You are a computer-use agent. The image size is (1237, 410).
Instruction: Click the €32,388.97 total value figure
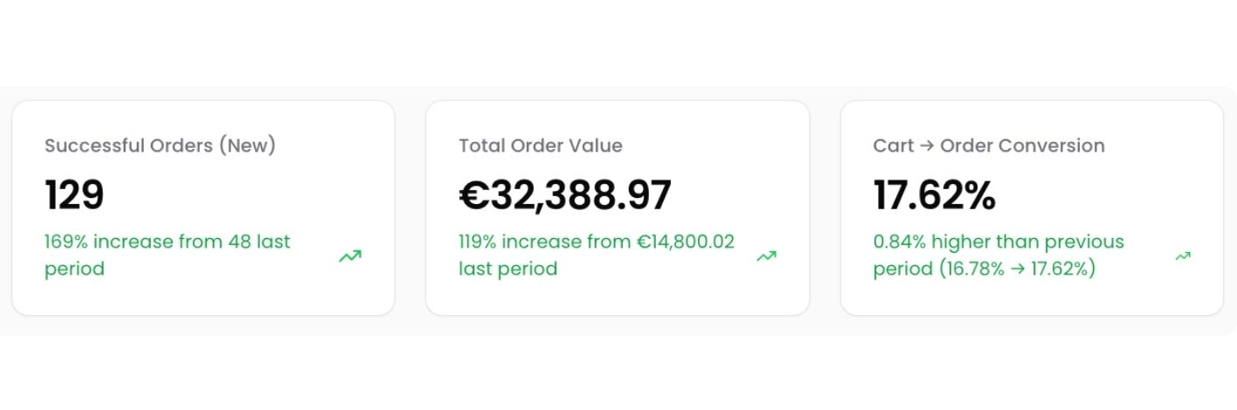(565, 195)
